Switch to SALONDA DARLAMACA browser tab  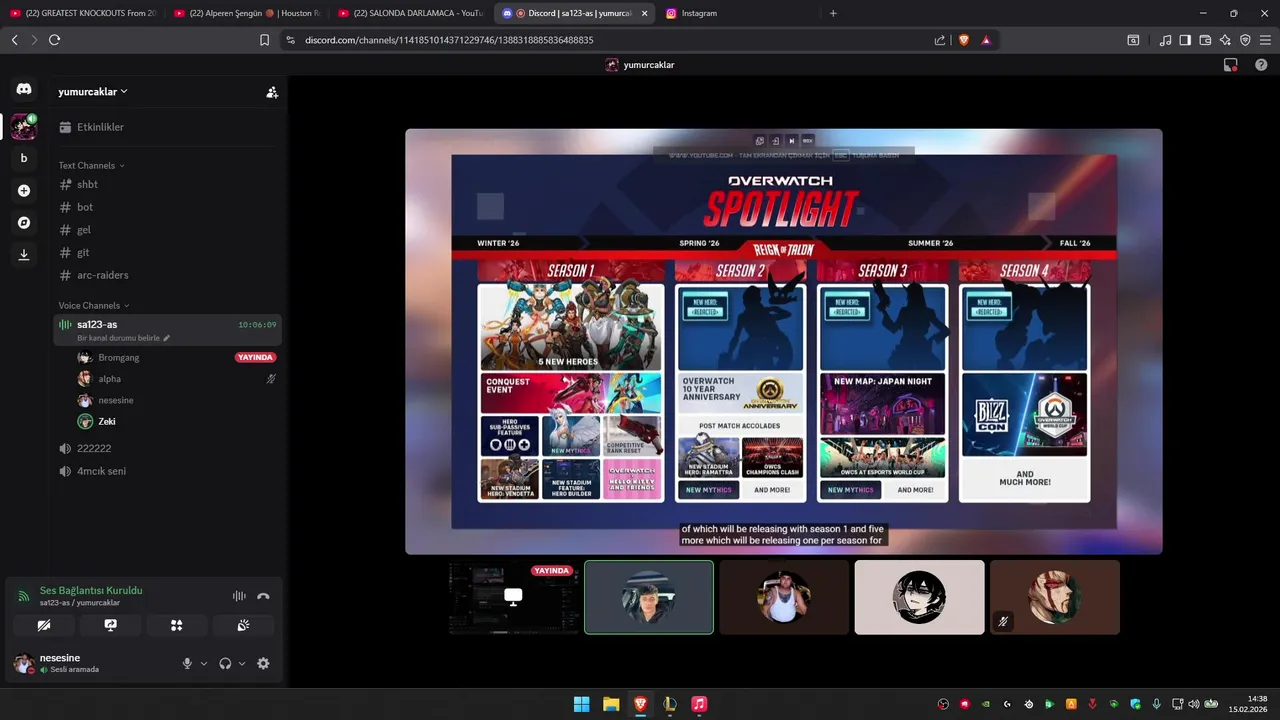pos(411,13)
